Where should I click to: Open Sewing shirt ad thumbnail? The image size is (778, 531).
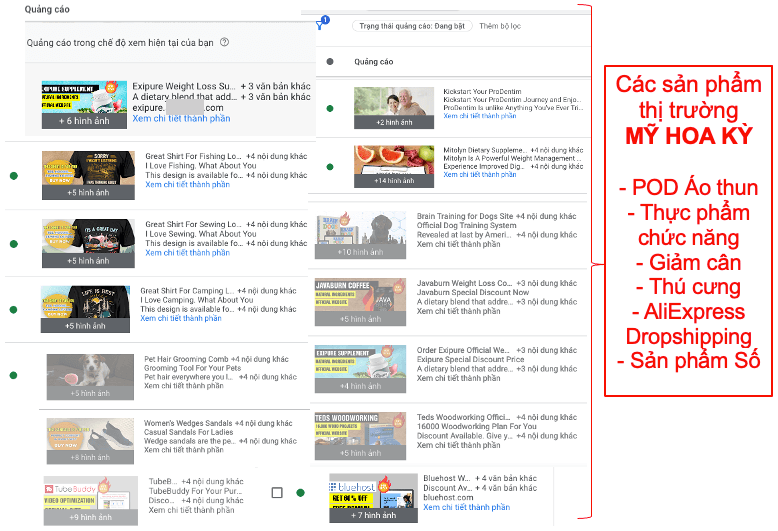pos(88,243)
